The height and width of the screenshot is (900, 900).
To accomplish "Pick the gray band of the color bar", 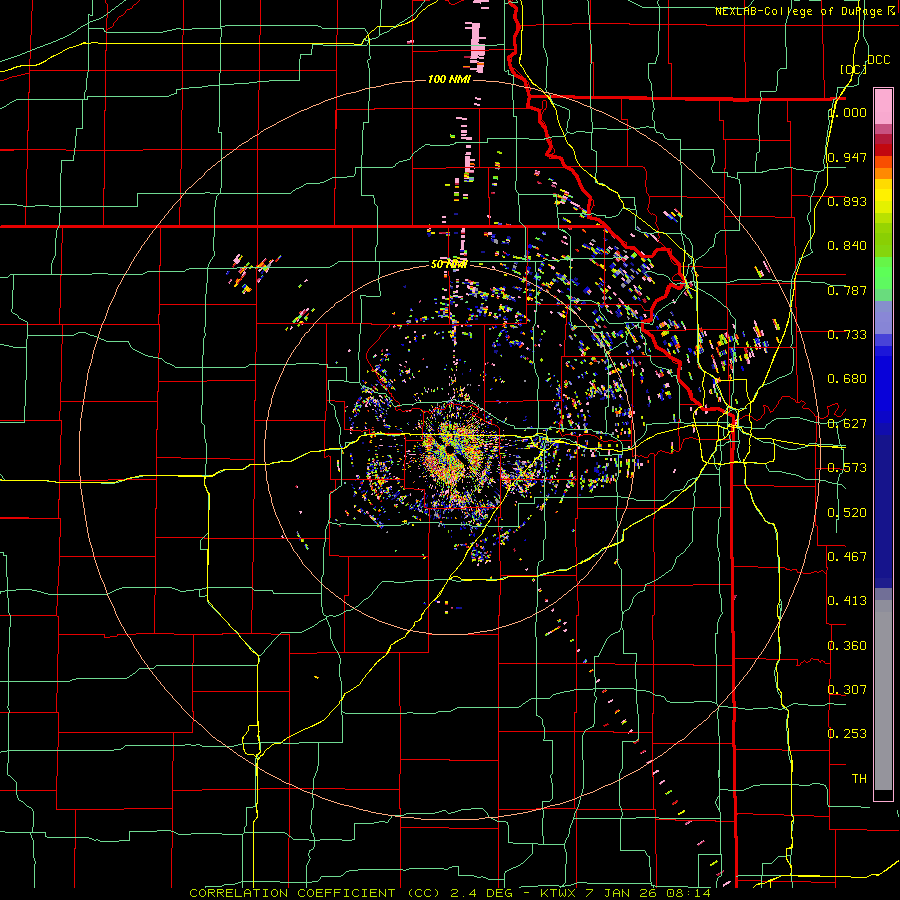I will [x=883, y=695].
